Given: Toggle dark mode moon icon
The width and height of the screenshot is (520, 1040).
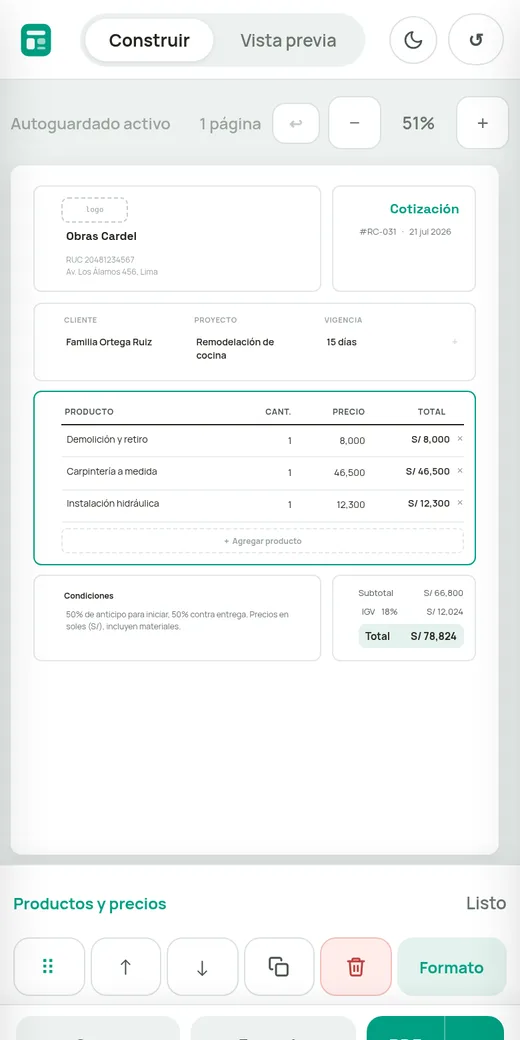Looking at the screenshot, I should 413,40.
